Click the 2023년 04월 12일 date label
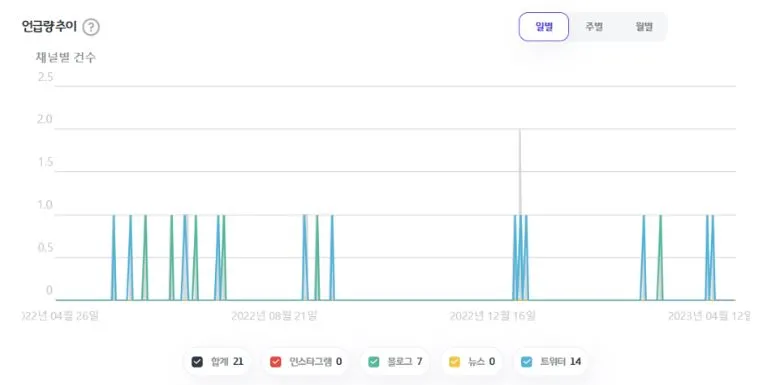Viewport: 769px width, 385px height. 709,315
